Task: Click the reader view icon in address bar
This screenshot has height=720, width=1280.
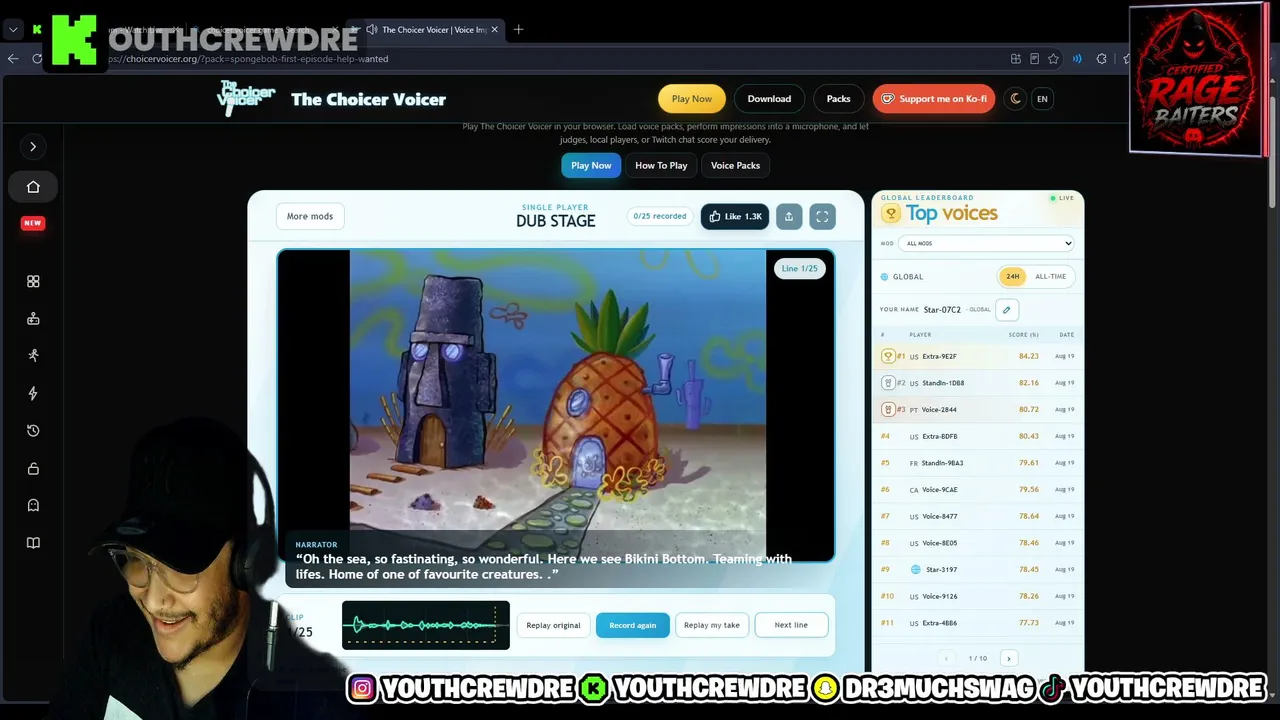Action: click(1034, 59)
